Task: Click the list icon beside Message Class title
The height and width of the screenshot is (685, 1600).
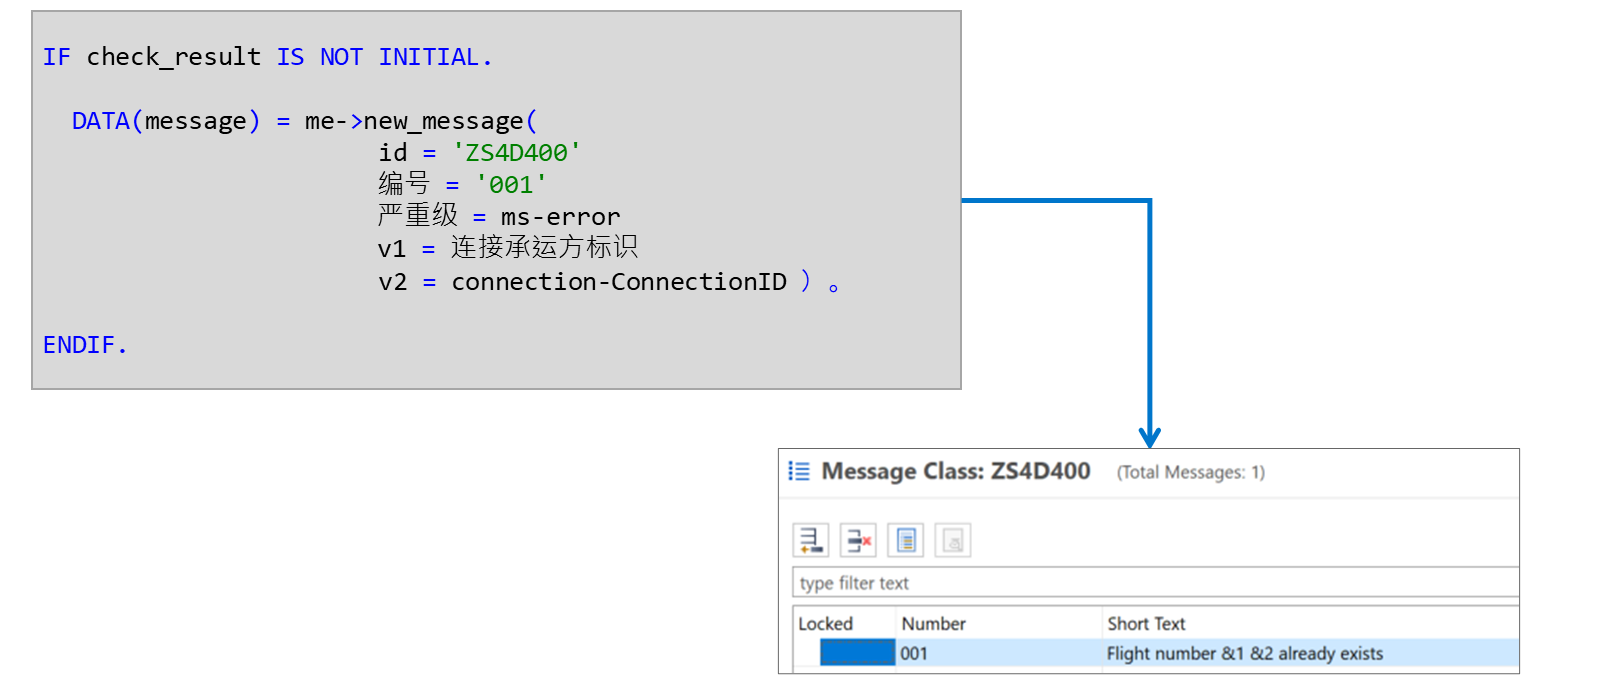Action: 799,471
